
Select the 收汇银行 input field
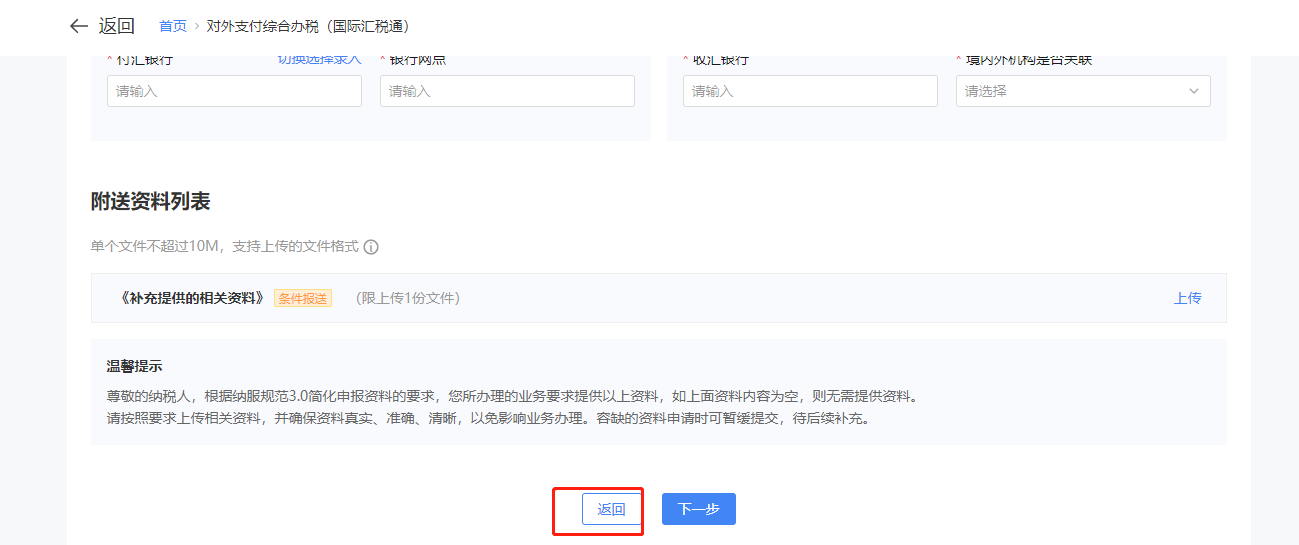point(810,91)
